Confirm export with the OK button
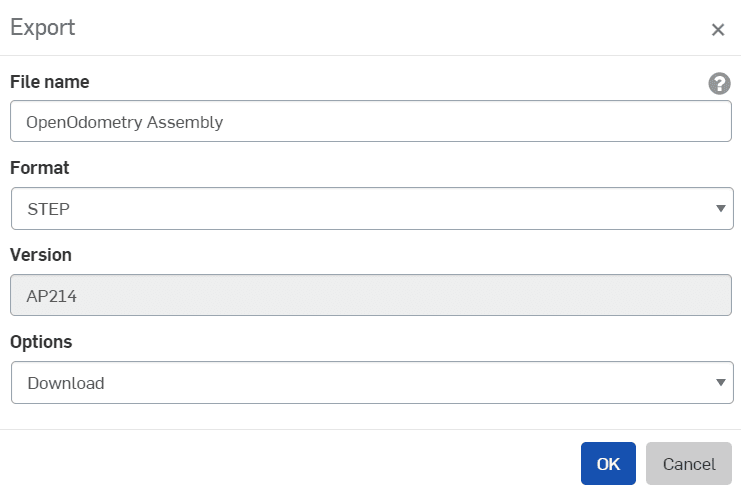Image resolution: width=741 pixels, height=495 pixels. click(608, 464)
